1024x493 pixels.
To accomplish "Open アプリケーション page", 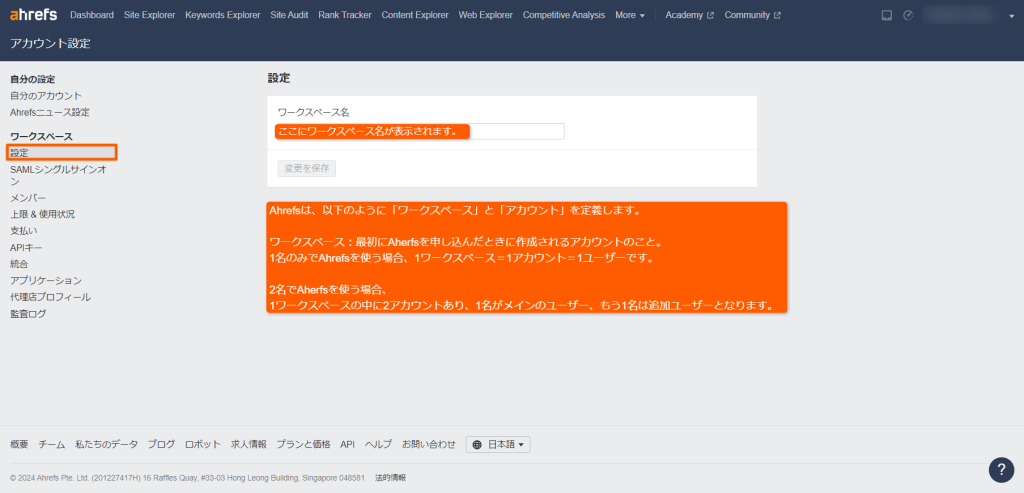I will point(46,281).
